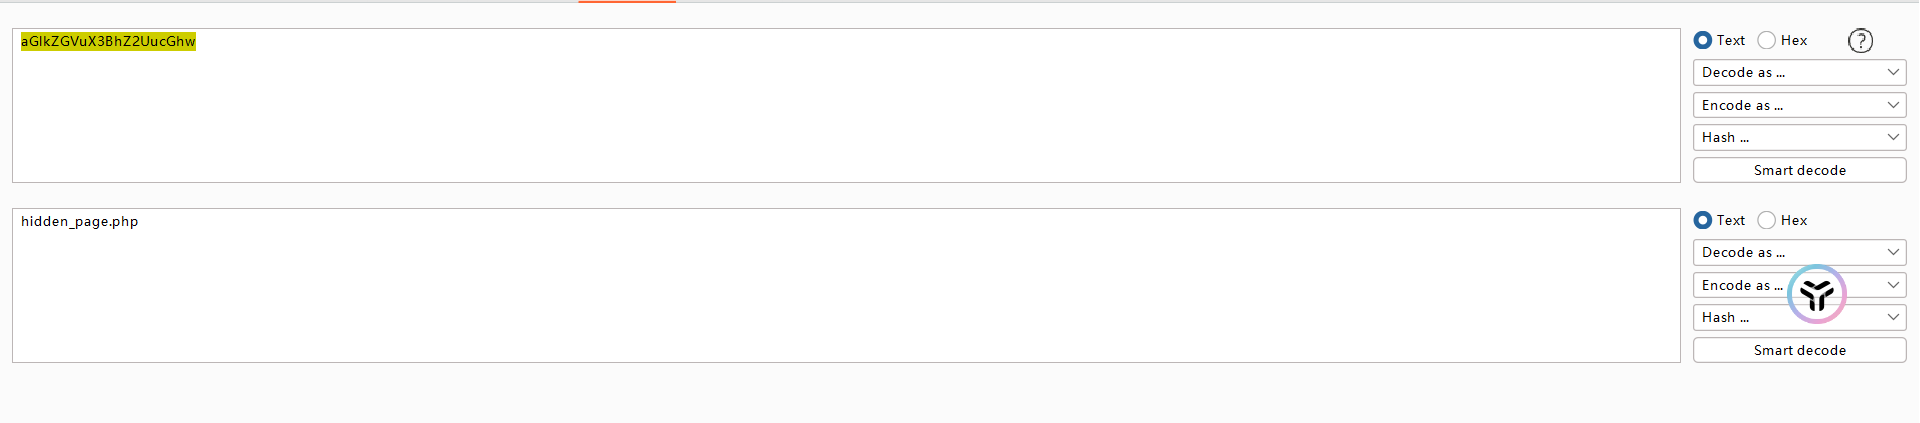Select the Text radio for the bottom panel
The height and width of the screenshot is (423, 1920).
(x=1703, y=221)
